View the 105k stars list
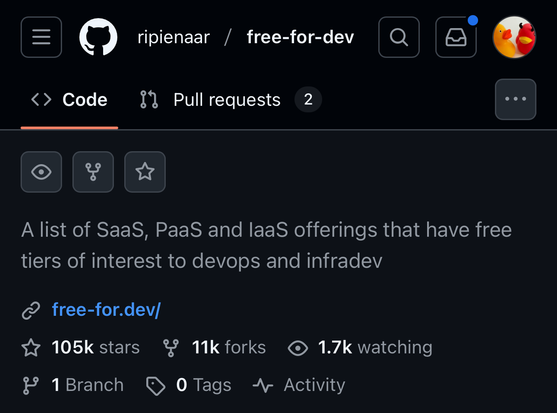The image size is (557, 413). click(x=81, y=347)
